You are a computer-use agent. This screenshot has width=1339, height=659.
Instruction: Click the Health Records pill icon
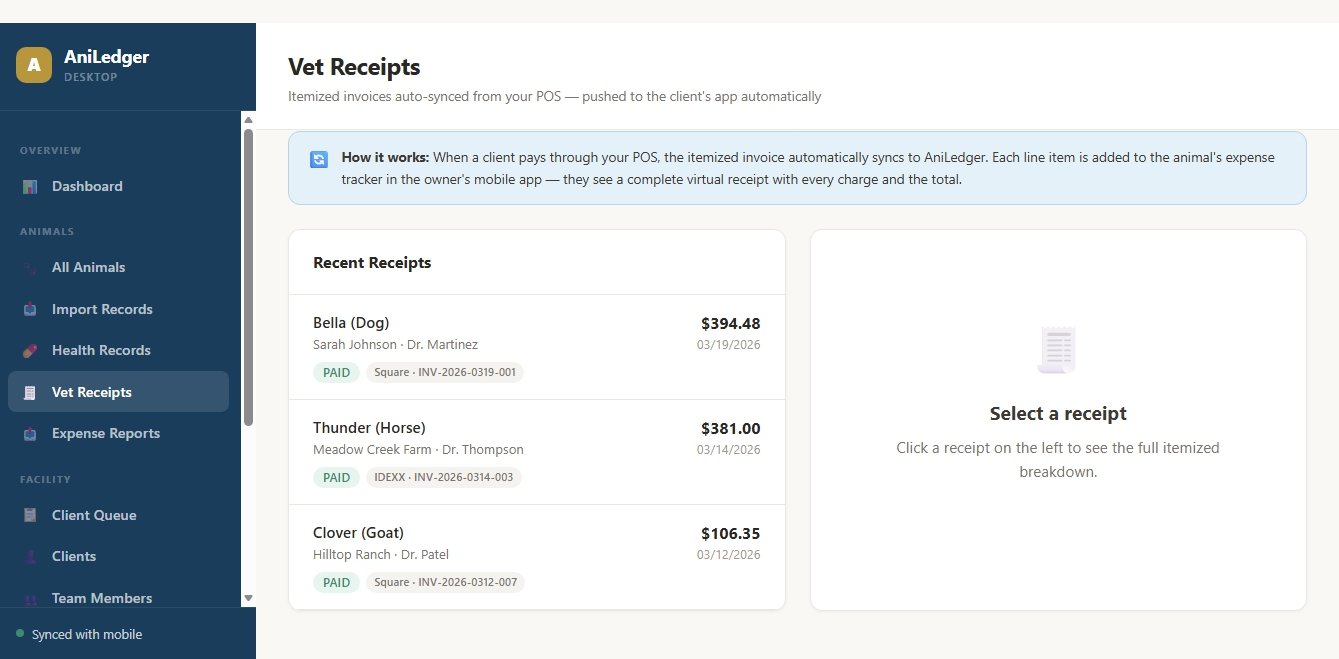pyautogui.click(x=30, y=351)
